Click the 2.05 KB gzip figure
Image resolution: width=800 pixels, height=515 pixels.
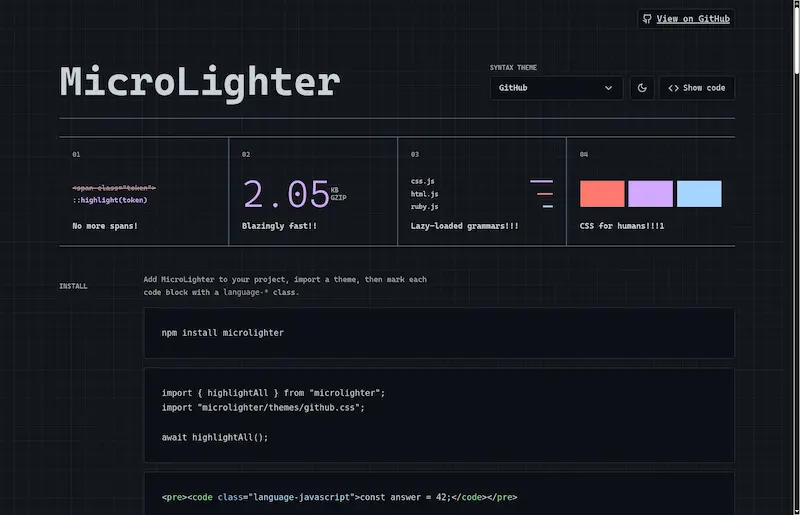coord(294,194)
